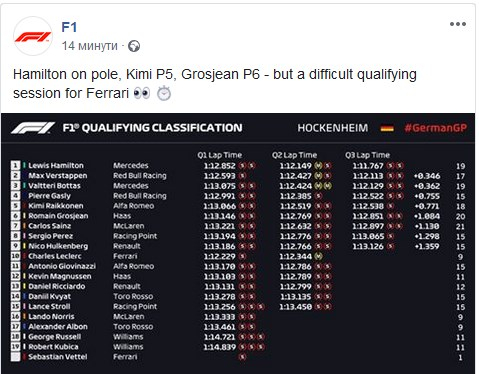Image resolution: width=479 pixels, height=374 pixels.
Task: Click the stopwatch emoji in post text
Action: click(x=164, y=93)
